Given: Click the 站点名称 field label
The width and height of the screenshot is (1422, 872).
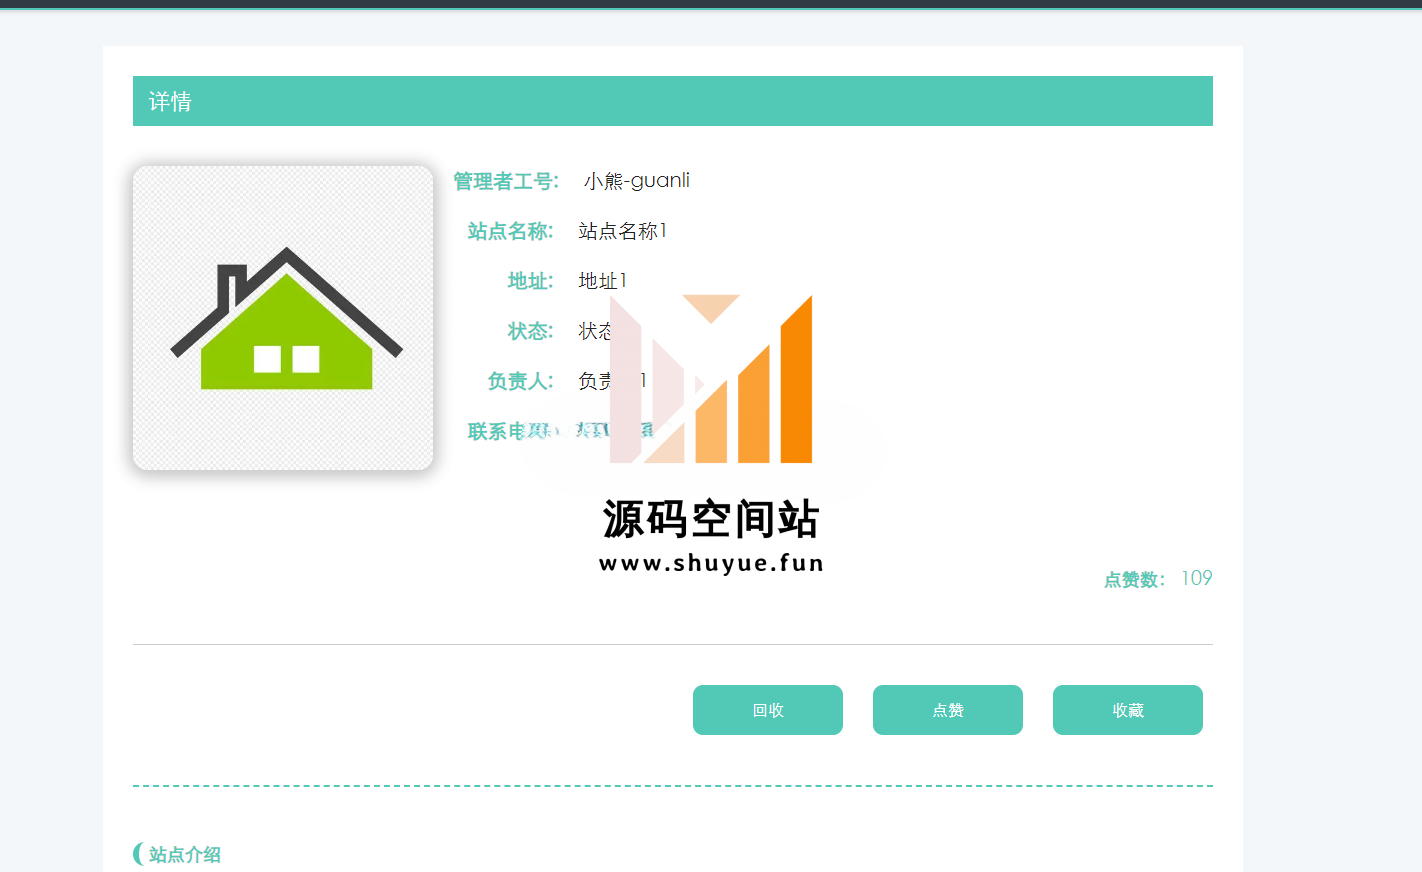Looking at the screenshot, I should pyautogui.click(x=510, y=231).
